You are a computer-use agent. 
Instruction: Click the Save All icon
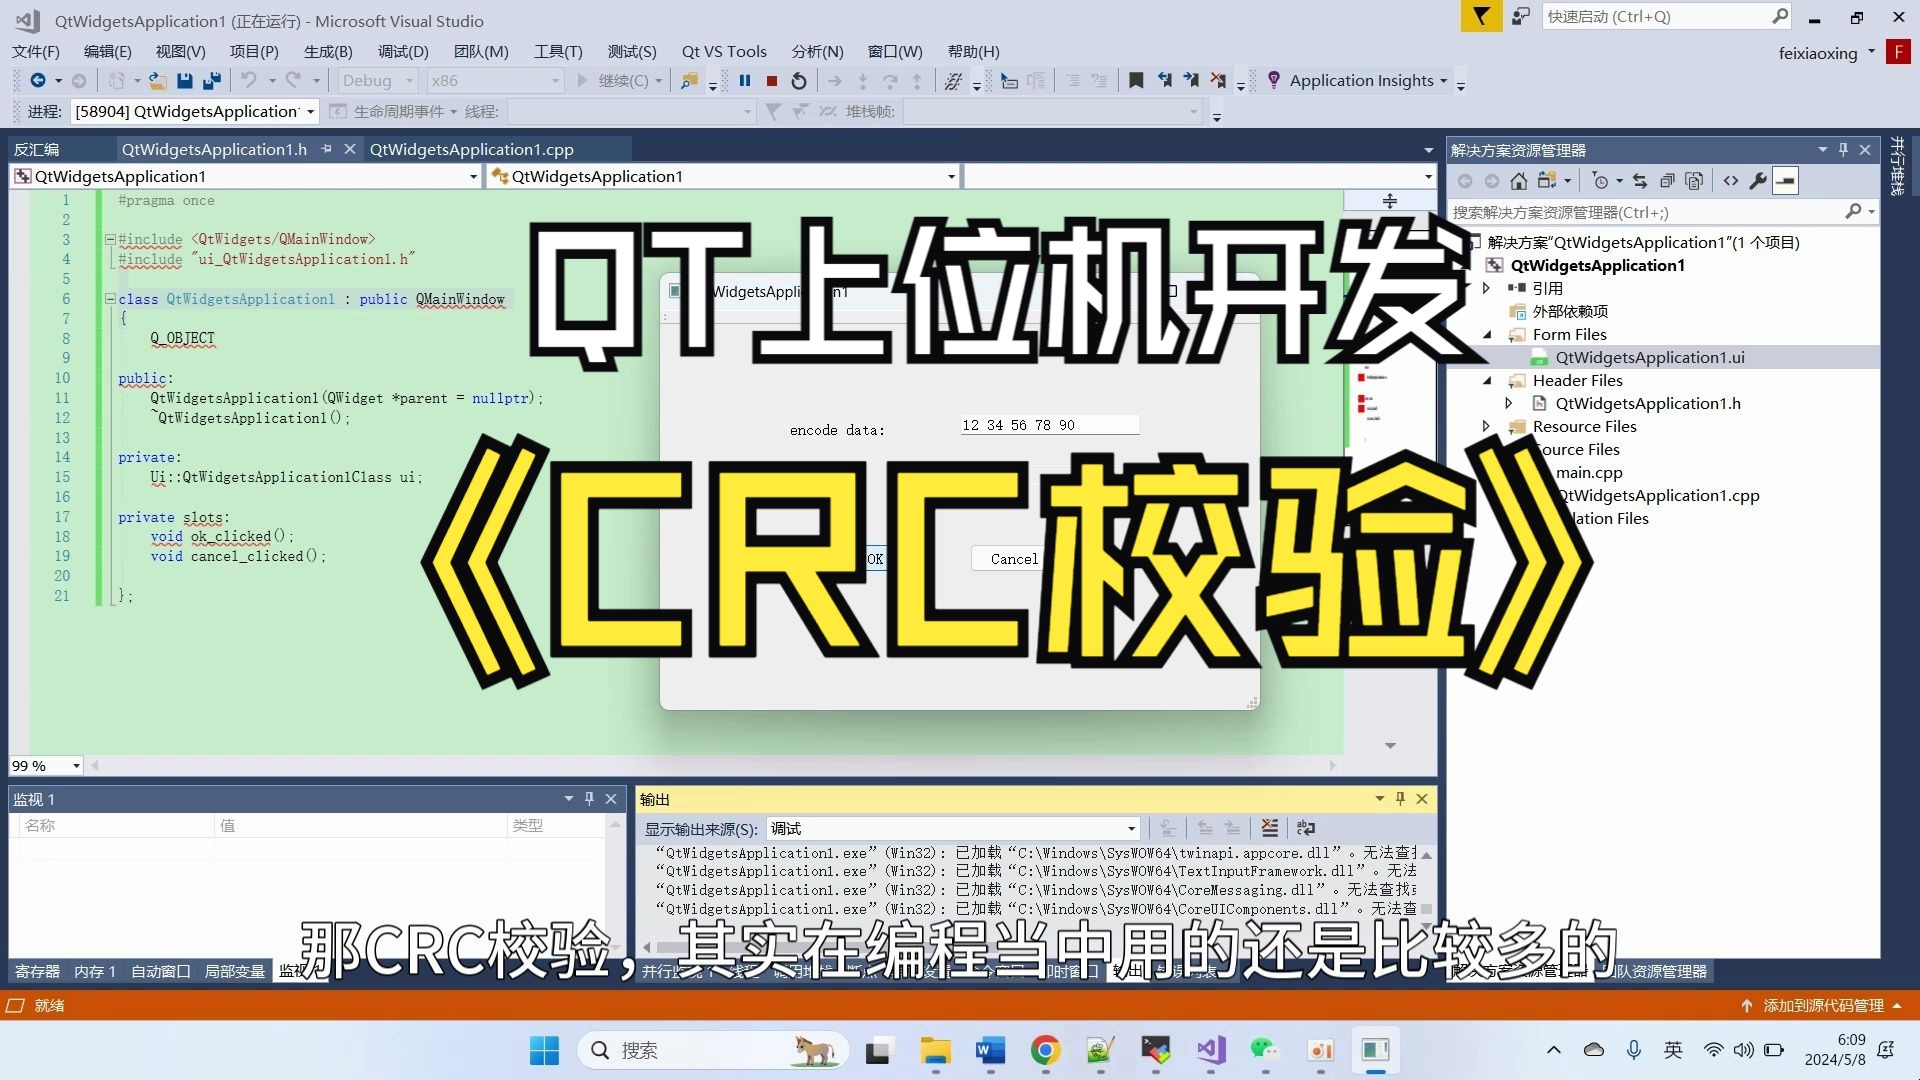(x=211, y=81)
